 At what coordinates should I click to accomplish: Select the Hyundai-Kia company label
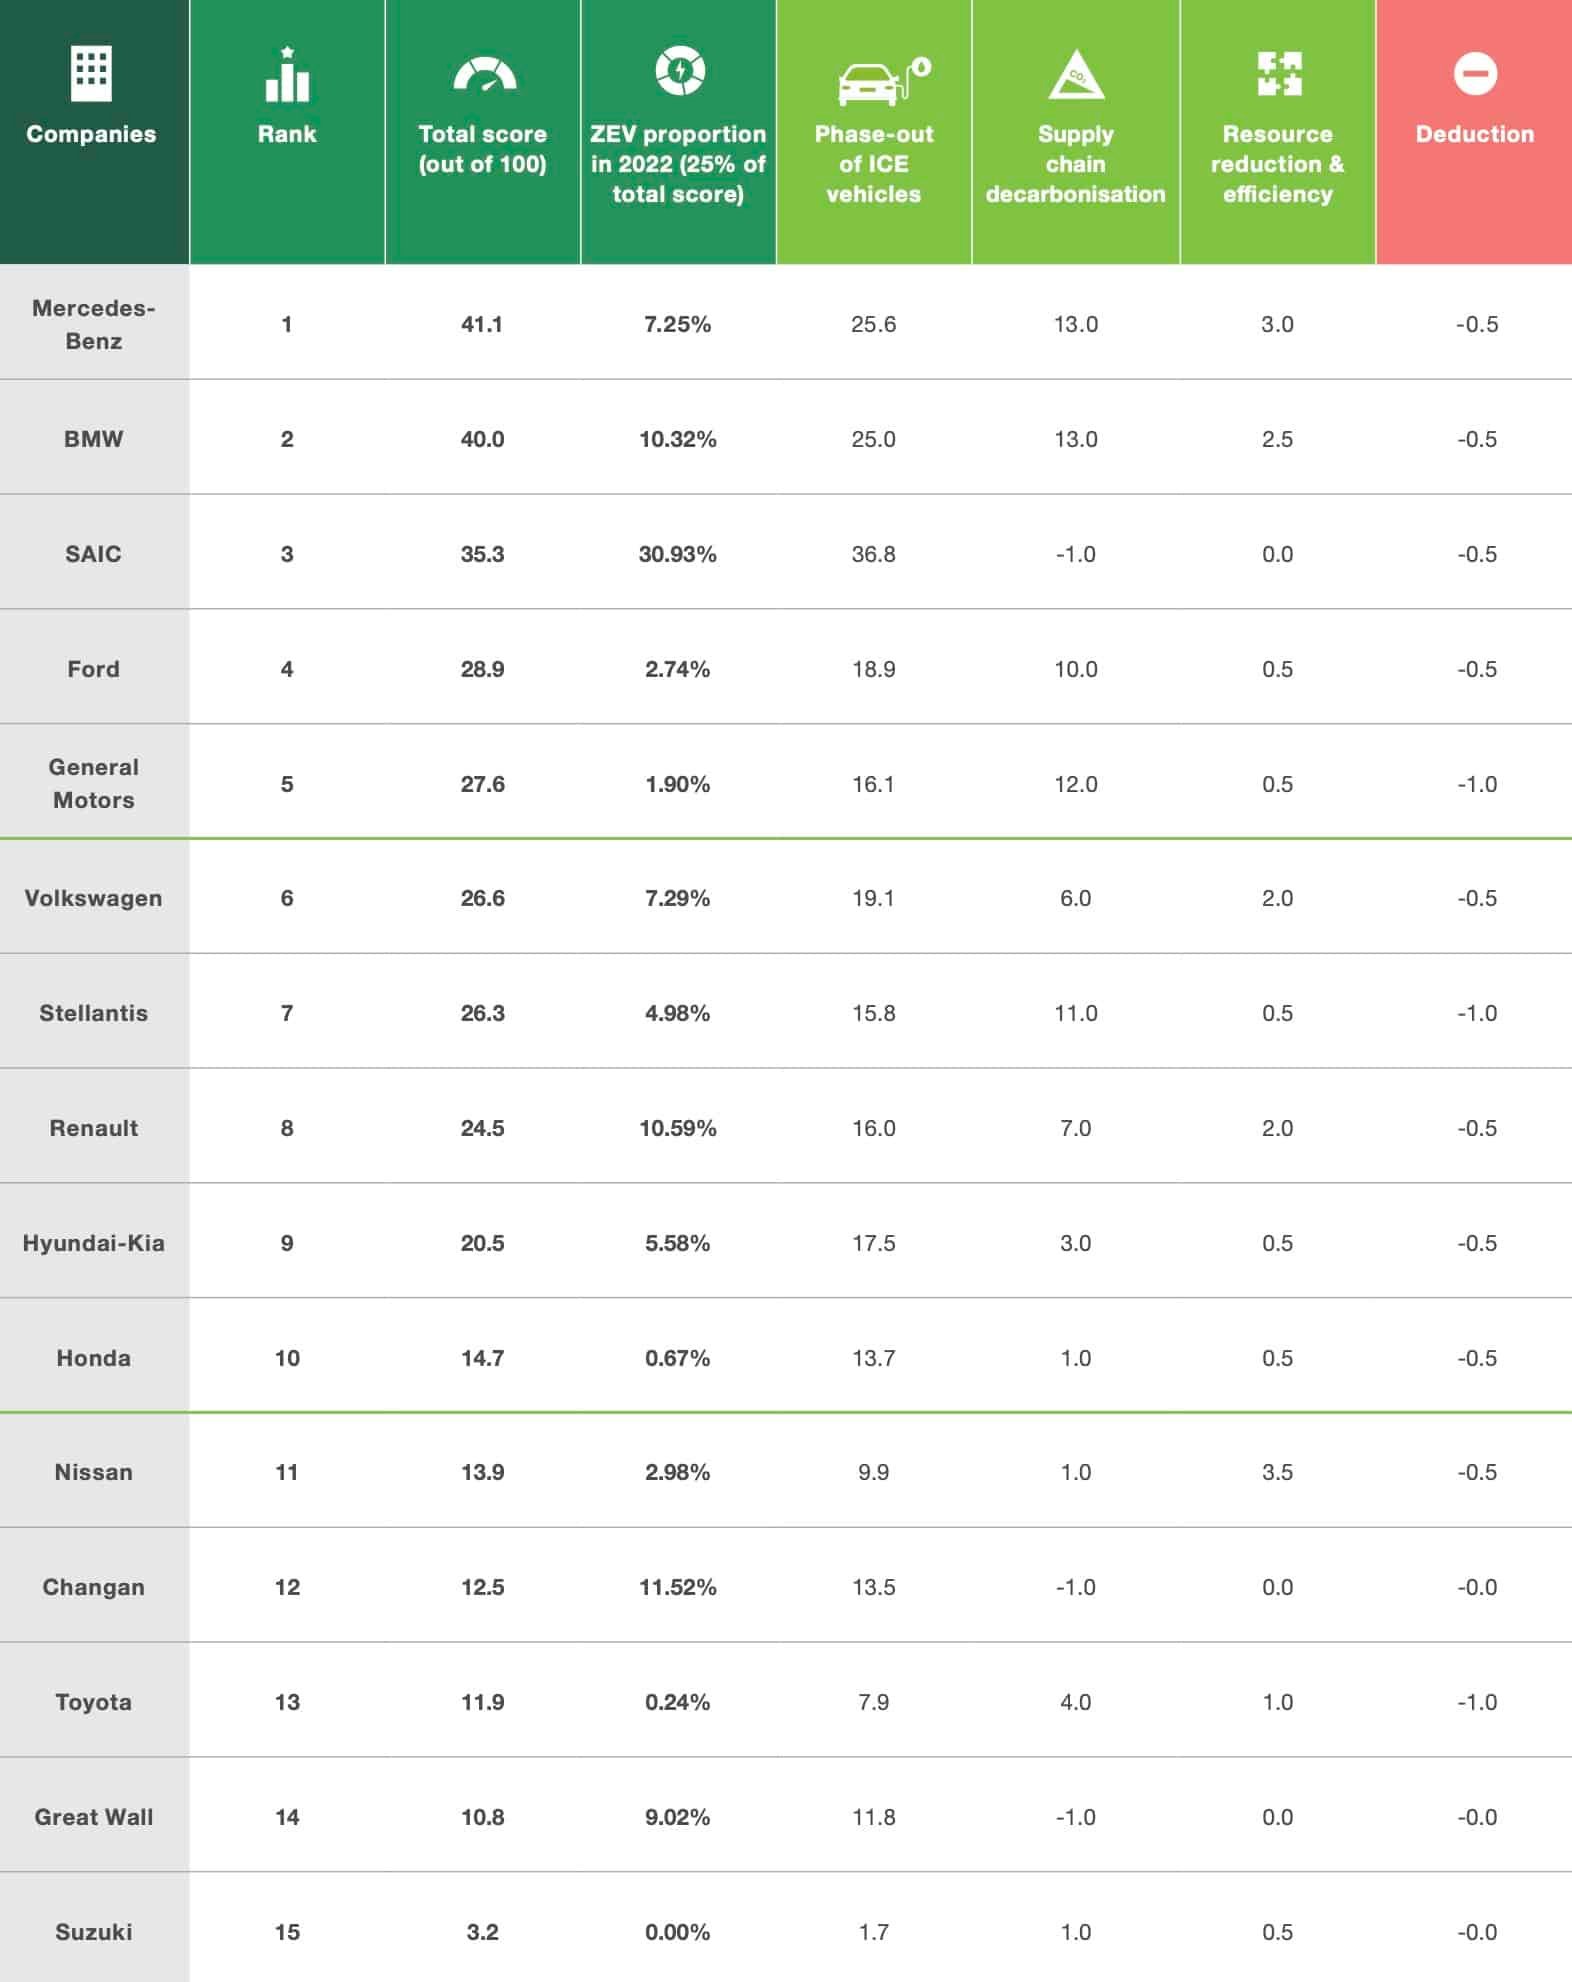94,1243
